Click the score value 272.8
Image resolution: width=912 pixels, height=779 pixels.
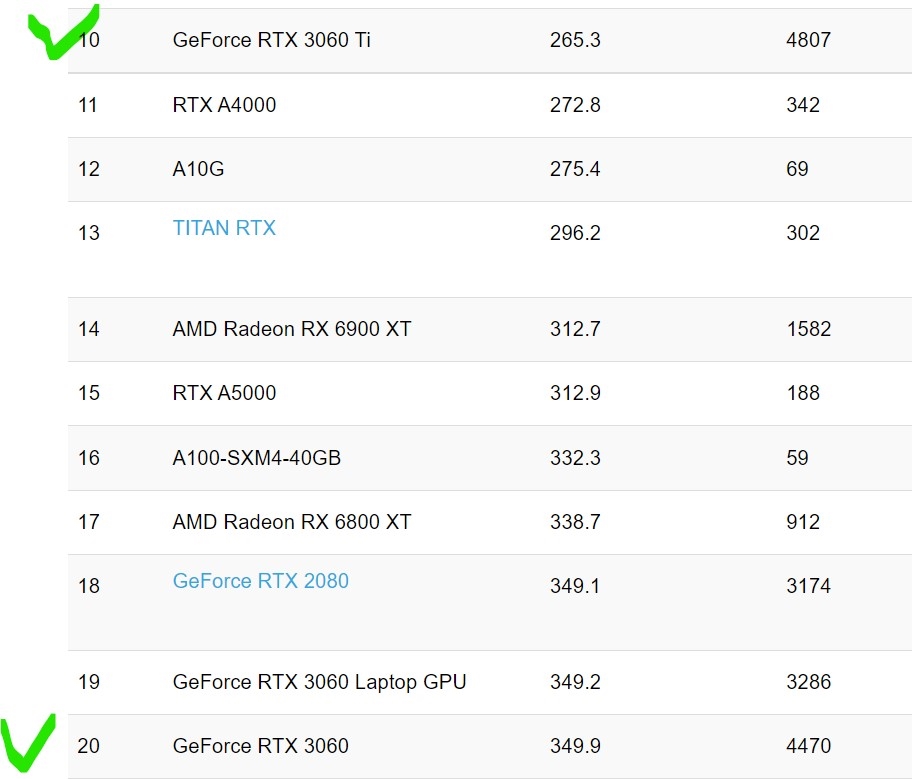[x=575, y=105]
